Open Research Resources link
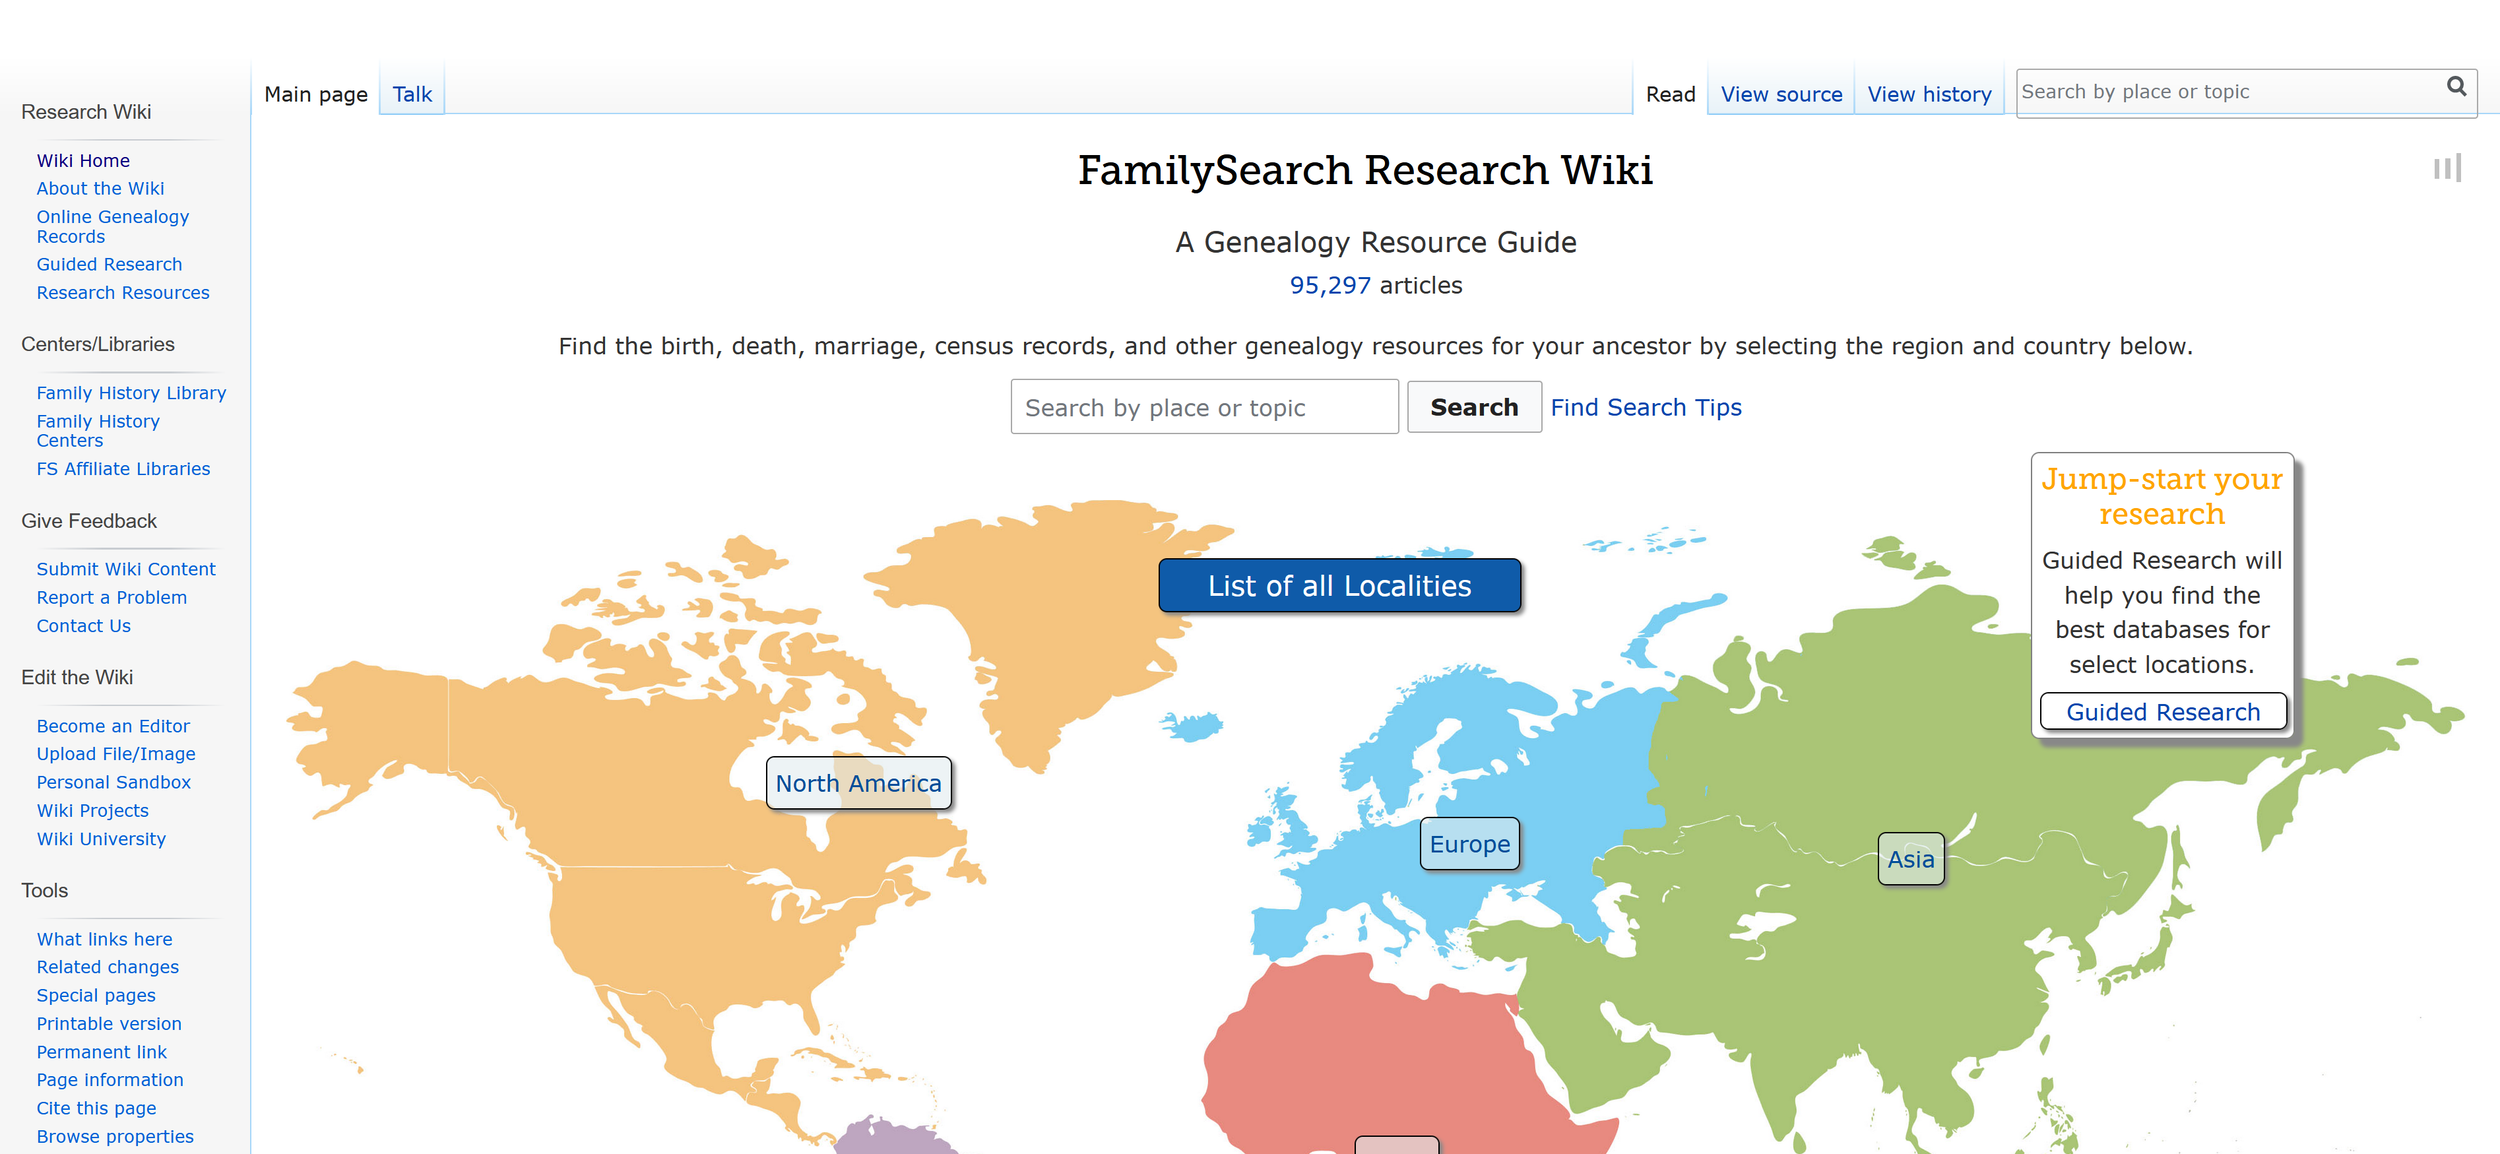Screen dimensions: 2500x1154 [x=123, y=292]
